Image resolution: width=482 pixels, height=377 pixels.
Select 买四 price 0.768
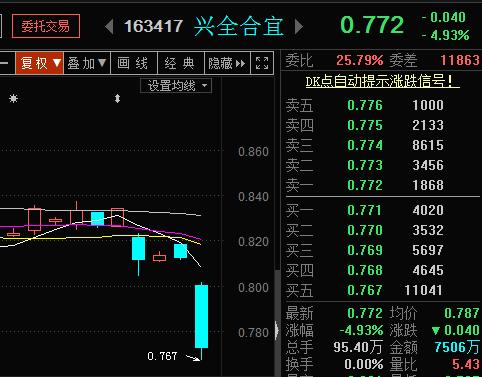click(x=365, y=270)
